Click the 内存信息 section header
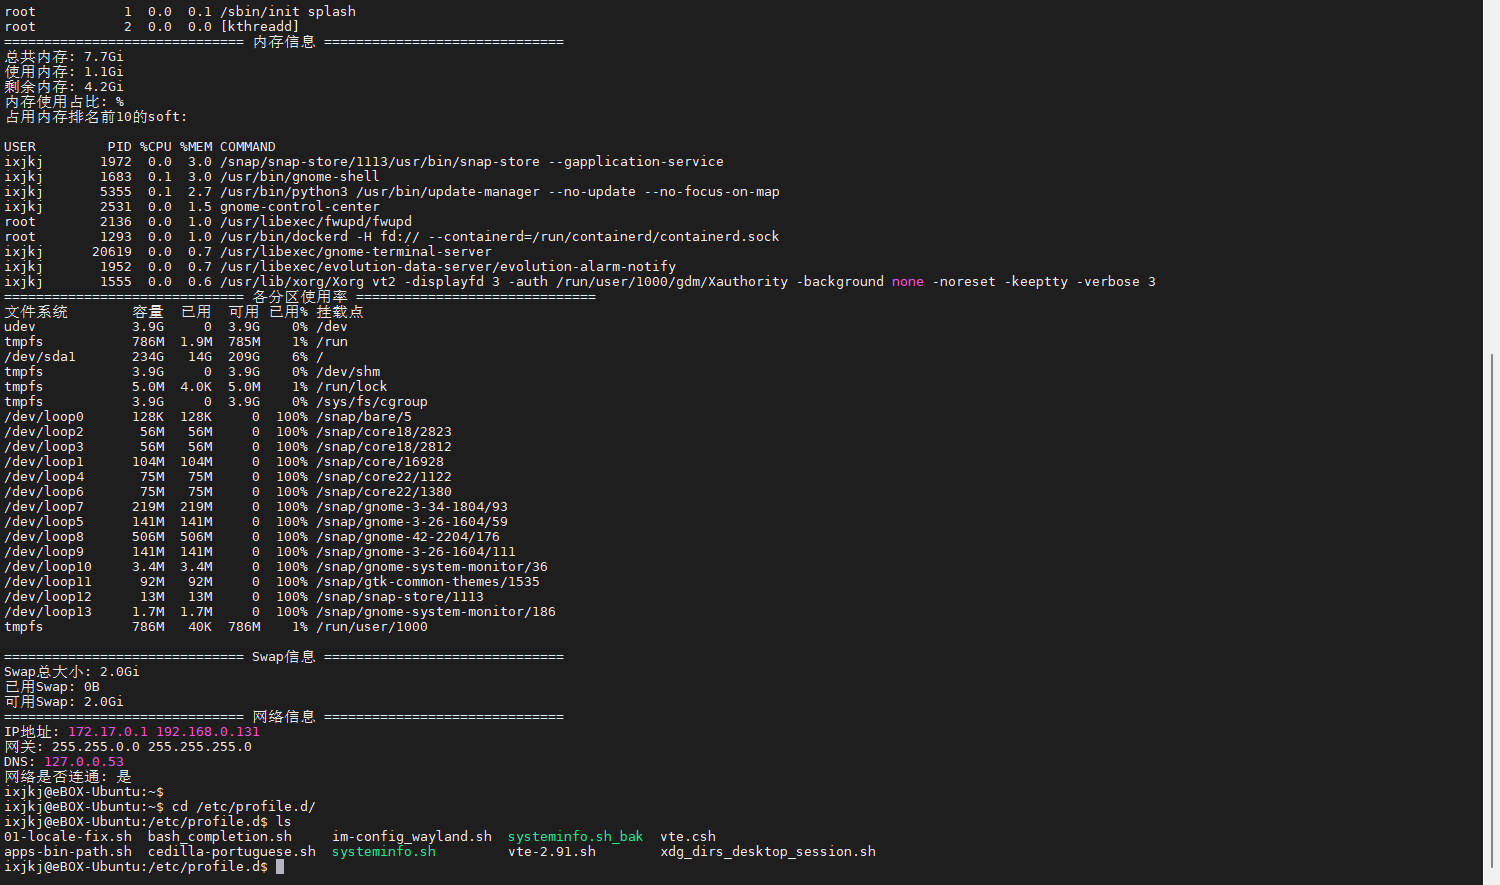Viewport: 1500px width, 885px height. pos(283,42)
